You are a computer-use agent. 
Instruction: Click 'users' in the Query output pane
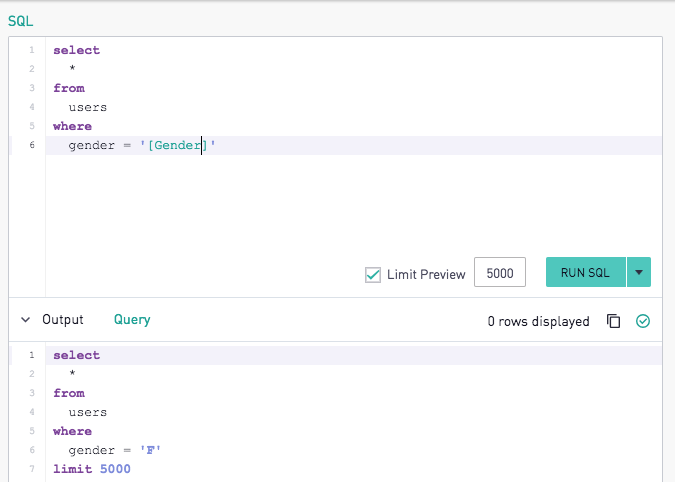[x=88, y=412]
